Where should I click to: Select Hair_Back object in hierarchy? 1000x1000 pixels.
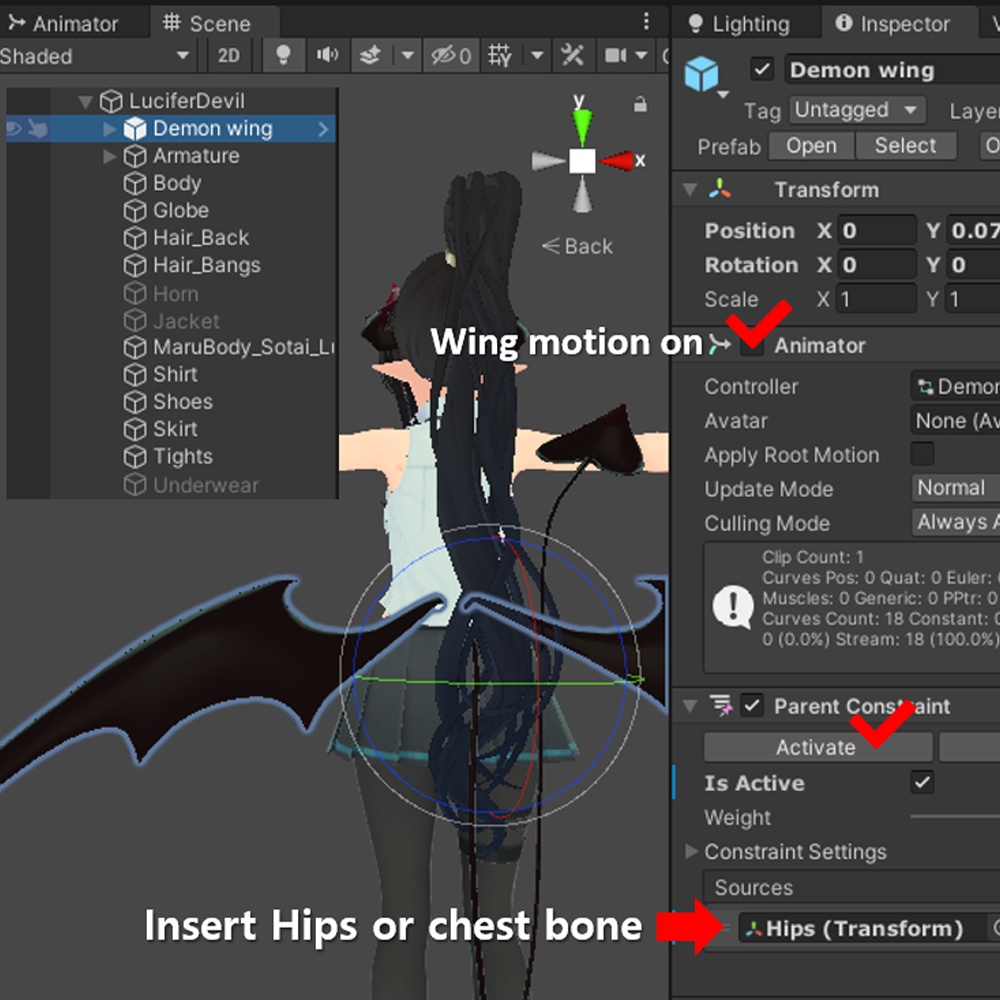[200, 238]
